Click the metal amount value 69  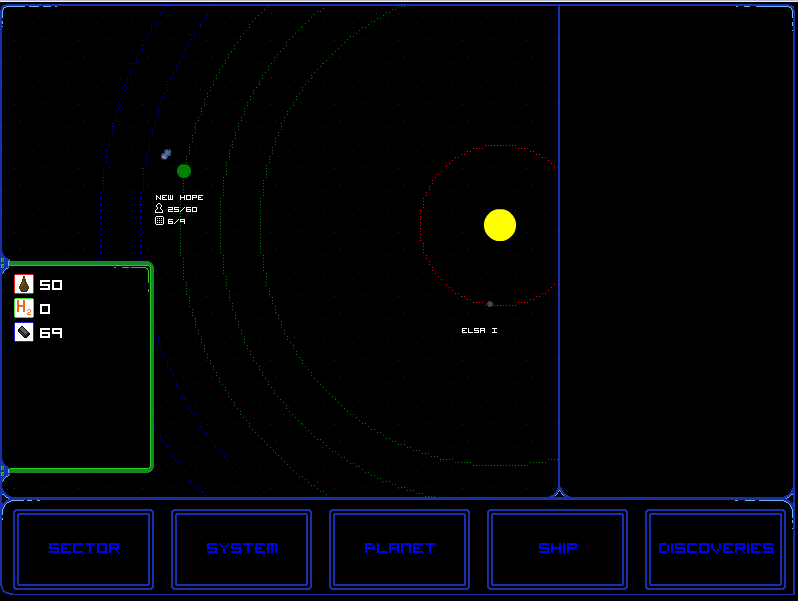51,333
